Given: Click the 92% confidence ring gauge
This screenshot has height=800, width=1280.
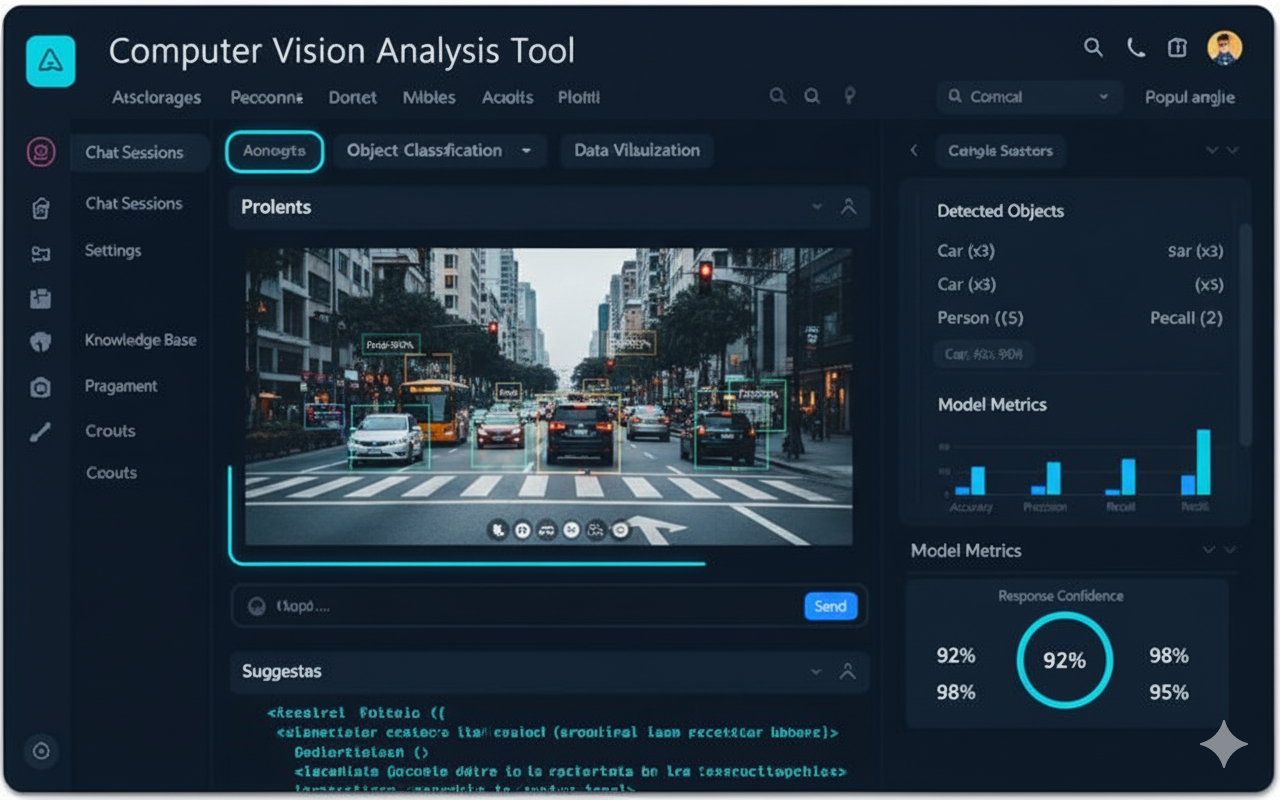Looking at the screenshot, I should (1064, 660).
